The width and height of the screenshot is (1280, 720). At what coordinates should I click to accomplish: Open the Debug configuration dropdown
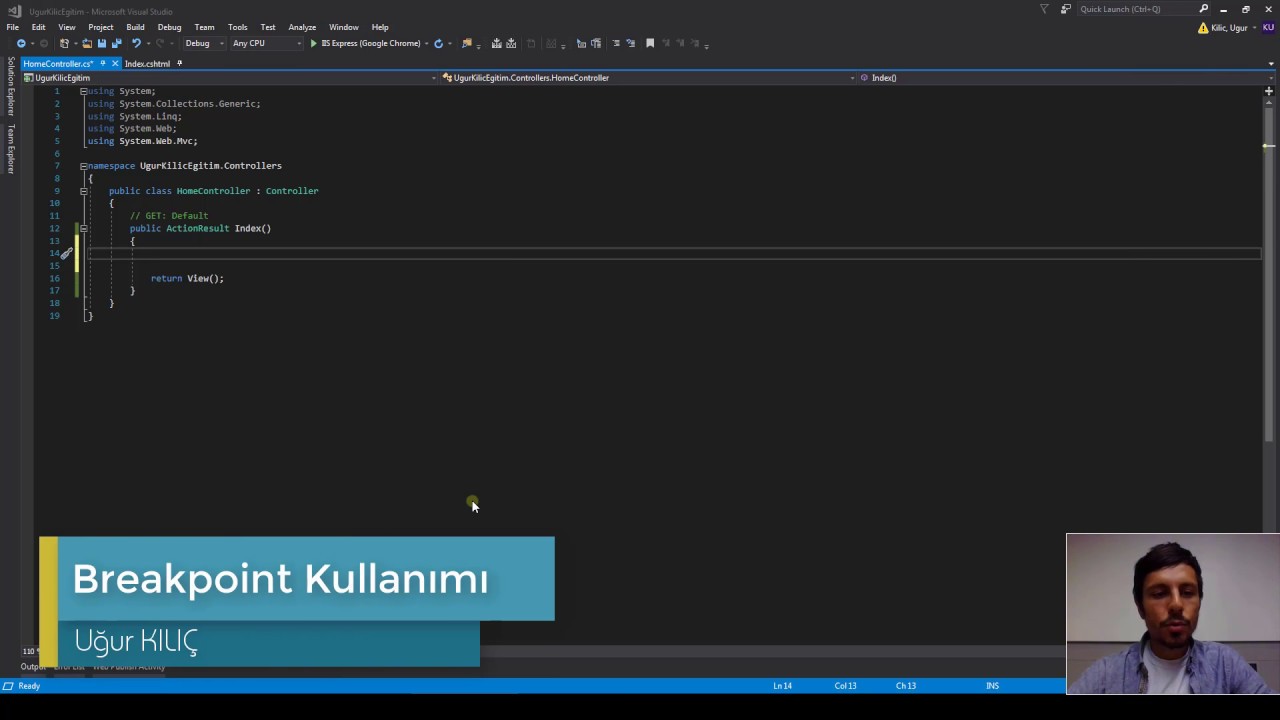pyautogui.click(x=203, y=43)
